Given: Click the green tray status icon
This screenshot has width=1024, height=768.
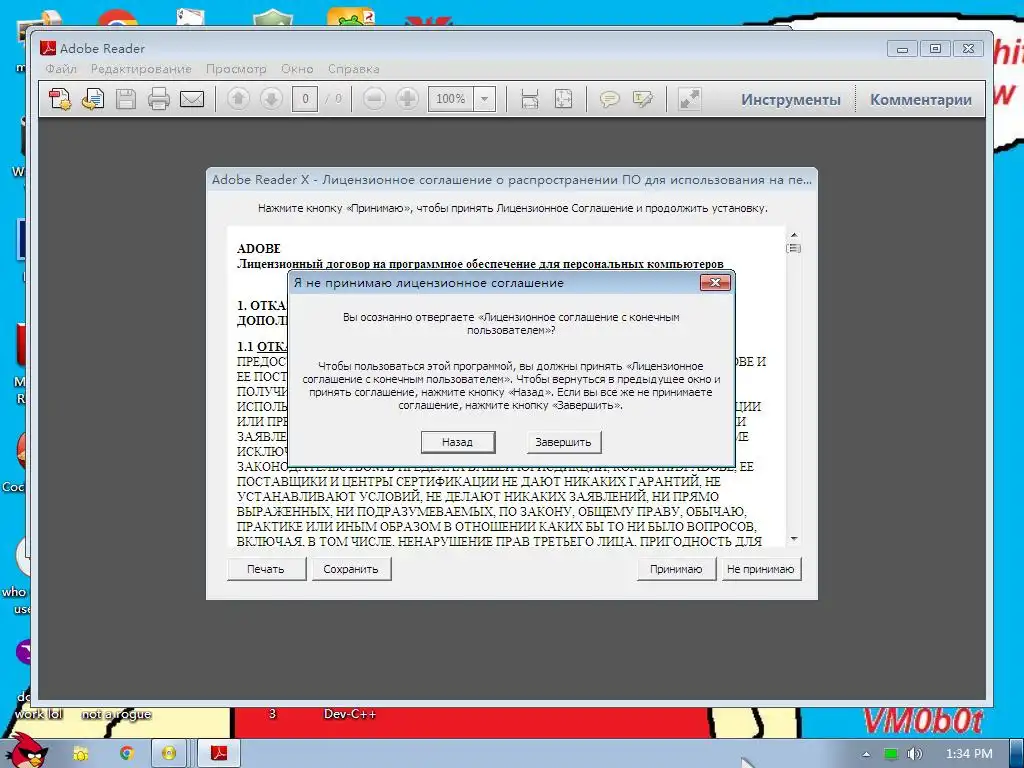Looking at the screenshot, I should pyautogui.click(x=890, y=754).
